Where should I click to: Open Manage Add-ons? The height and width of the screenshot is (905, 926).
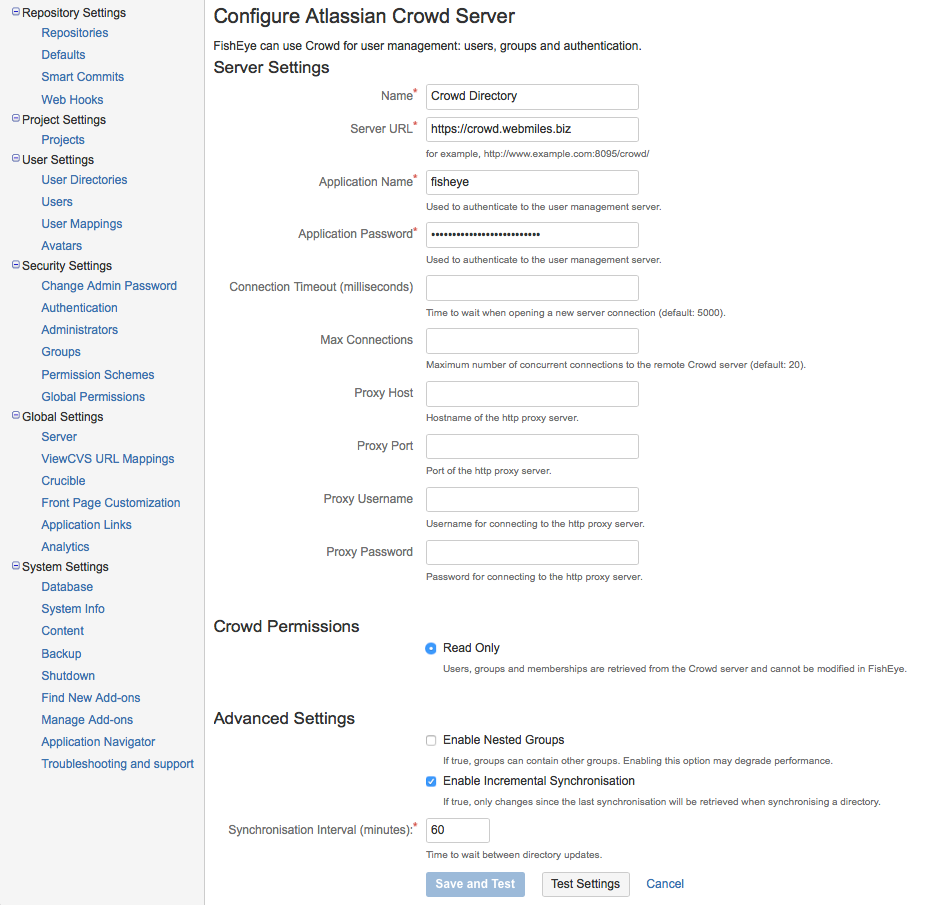[x=87, y=720]
